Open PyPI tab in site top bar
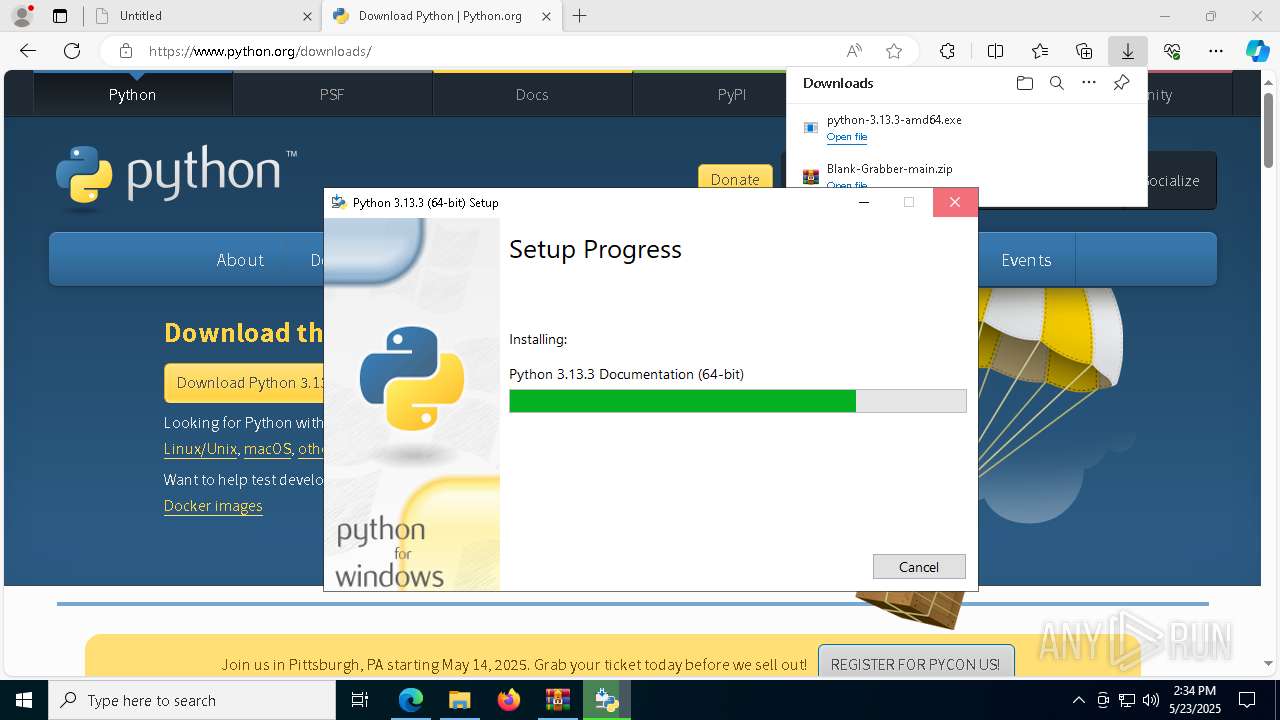This screenshot has width=1280, height=720. click(x=732, y=94)
